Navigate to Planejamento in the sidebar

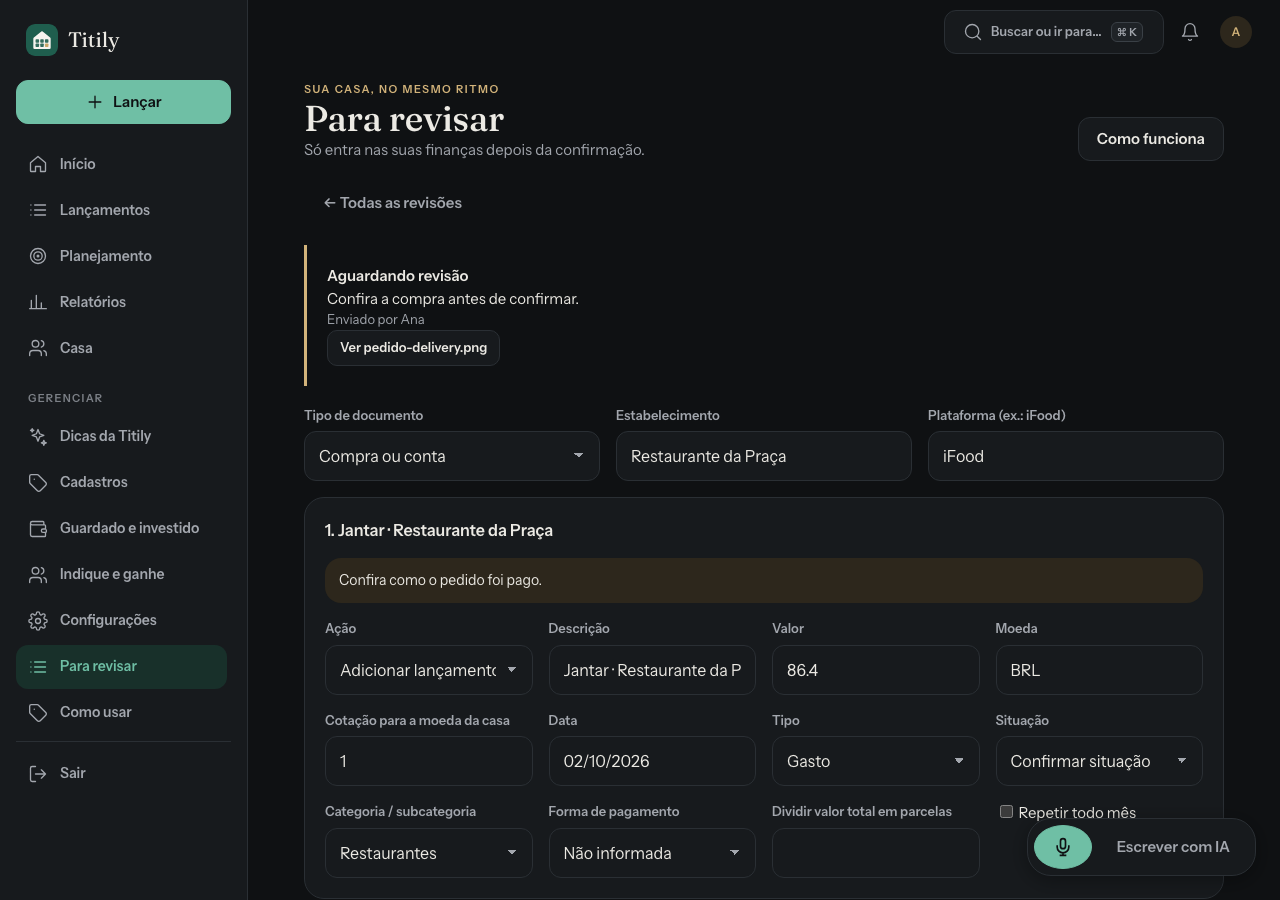tap(121, 256)
